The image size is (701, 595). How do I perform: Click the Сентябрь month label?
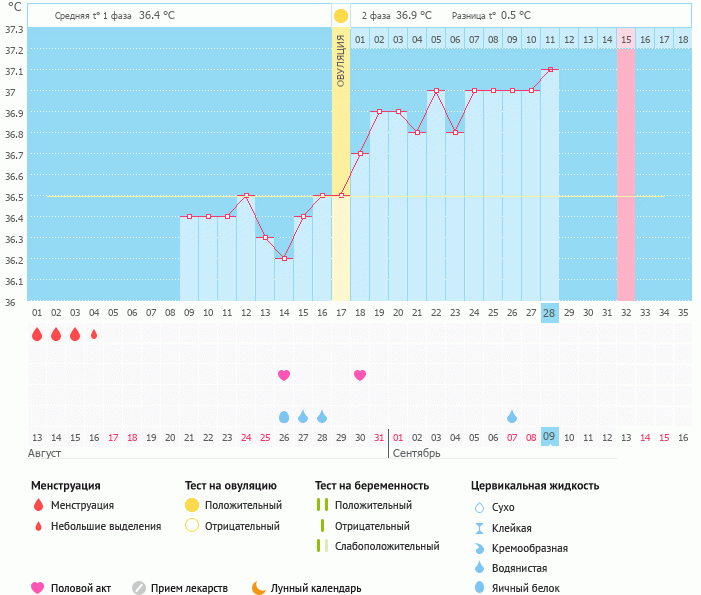416,453
